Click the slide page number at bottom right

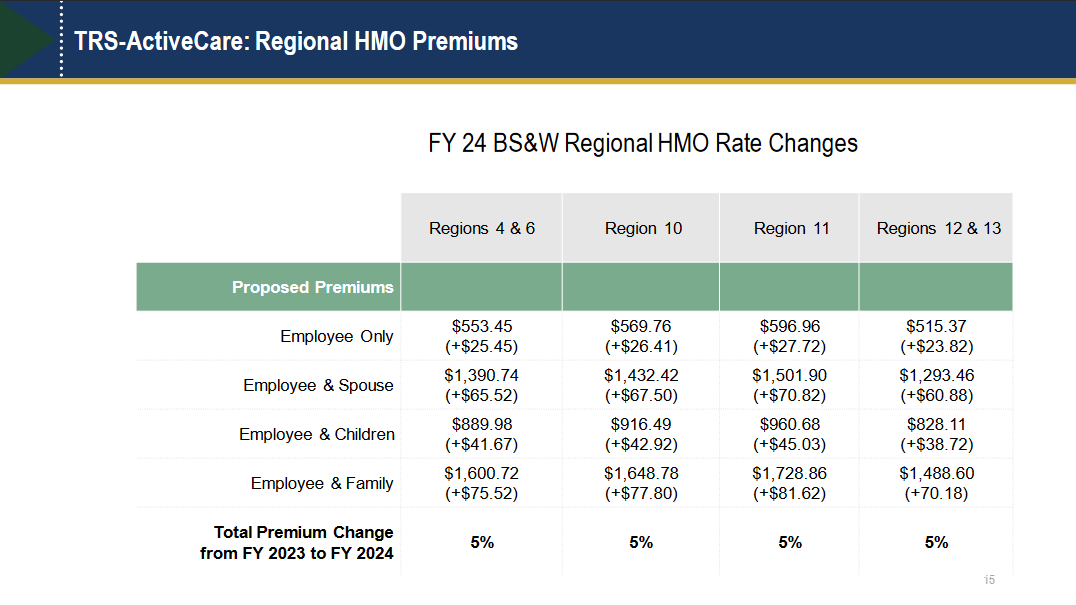989,580
